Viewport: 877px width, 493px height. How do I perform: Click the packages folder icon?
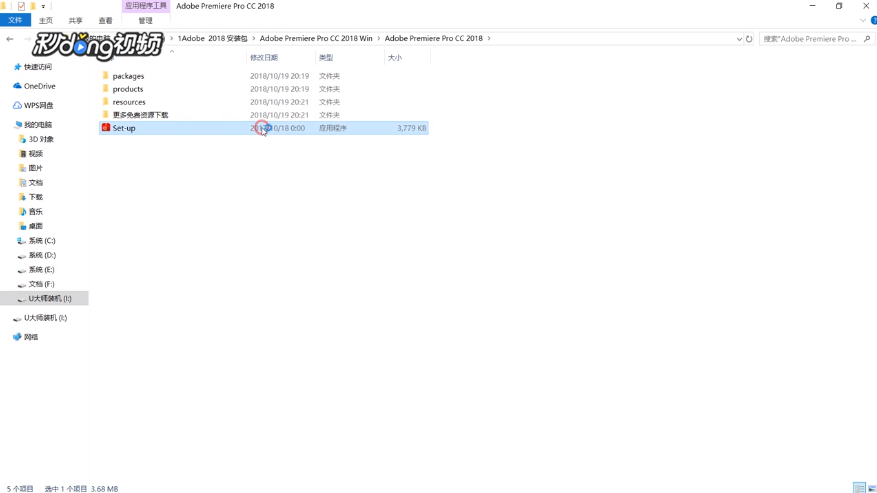tap(105, 76)
